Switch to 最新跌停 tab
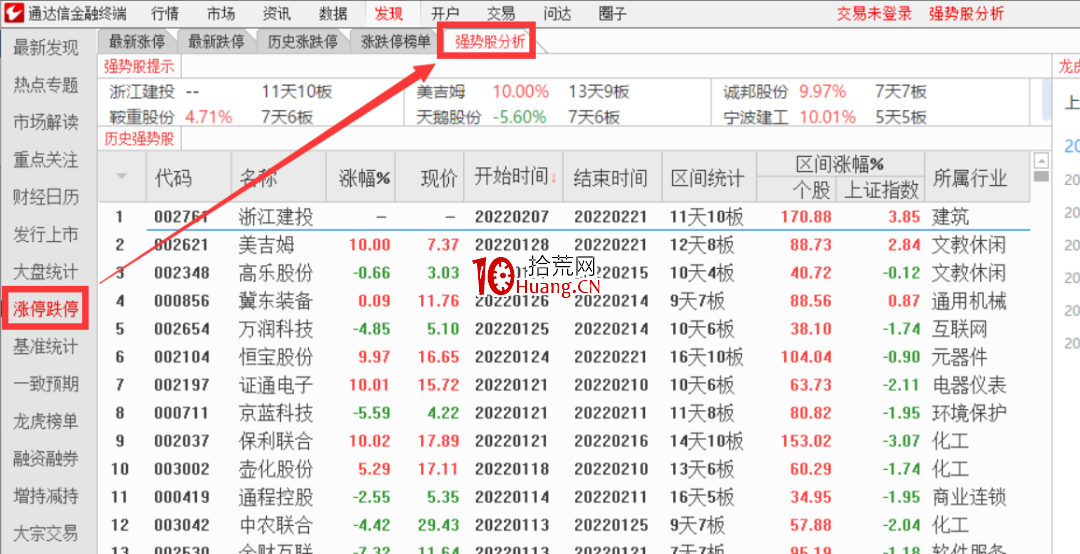The image size is (1080, 554). tap(216, 42)
